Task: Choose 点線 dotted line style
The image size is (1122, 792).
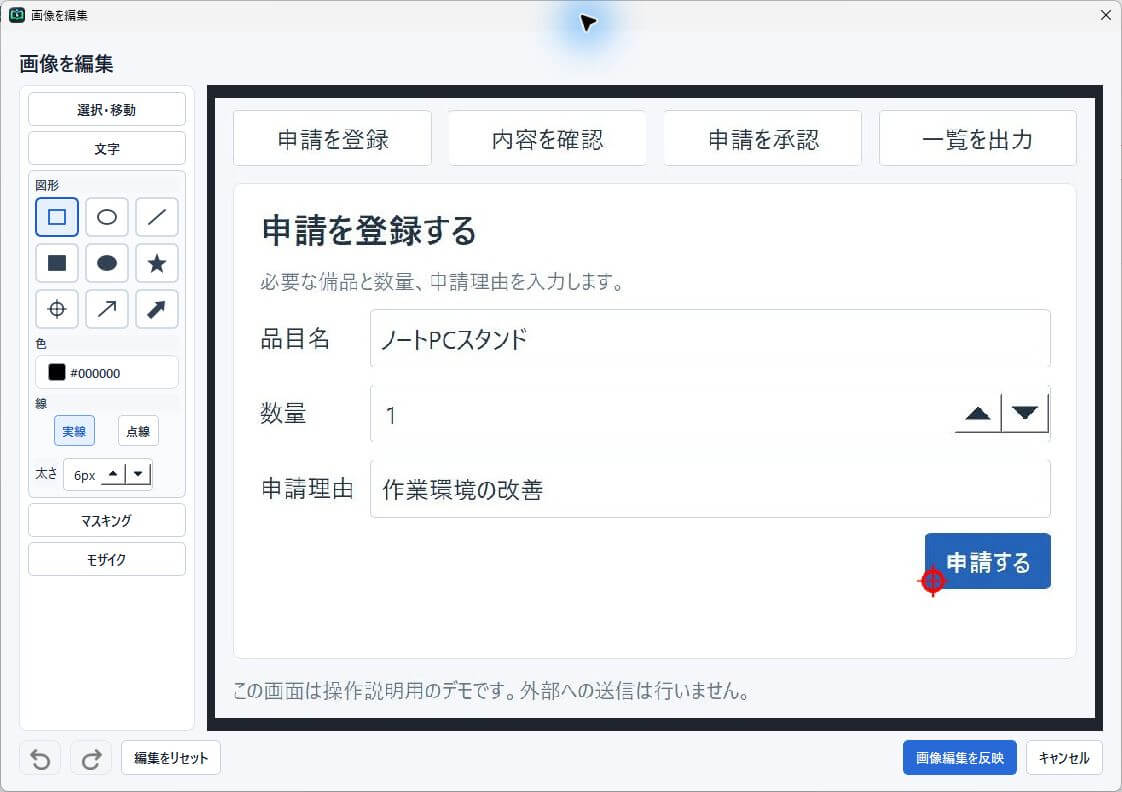Action: (138, 431)
